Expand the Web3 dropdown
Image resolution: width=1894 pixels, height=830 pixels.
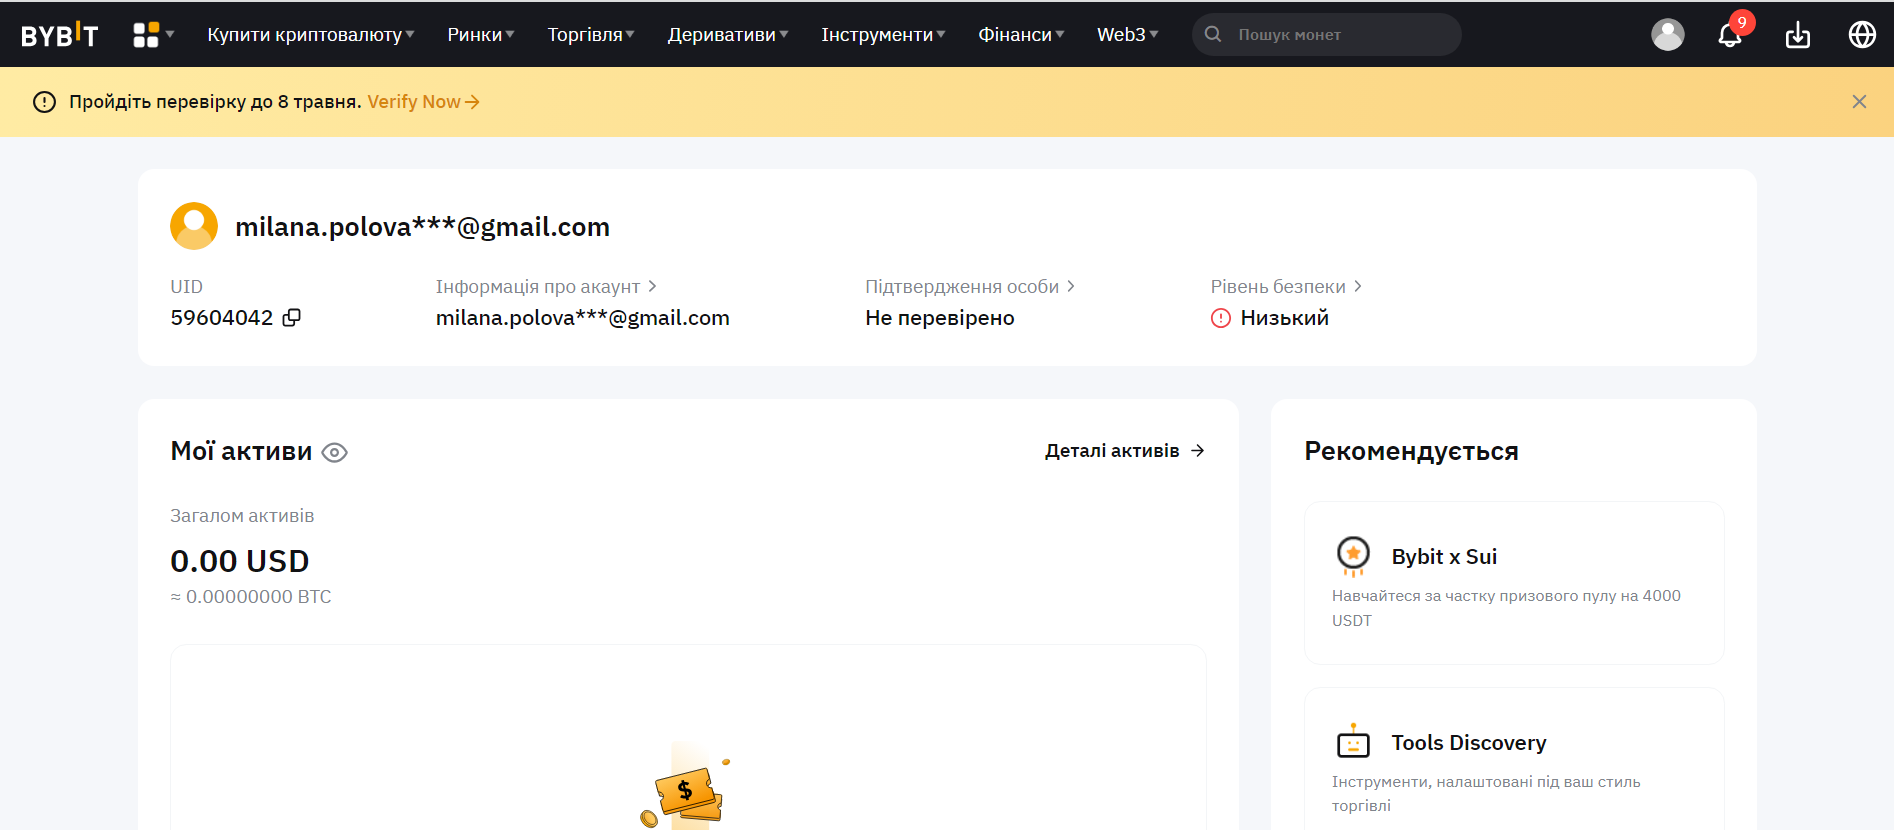(x=1128, y=35)
